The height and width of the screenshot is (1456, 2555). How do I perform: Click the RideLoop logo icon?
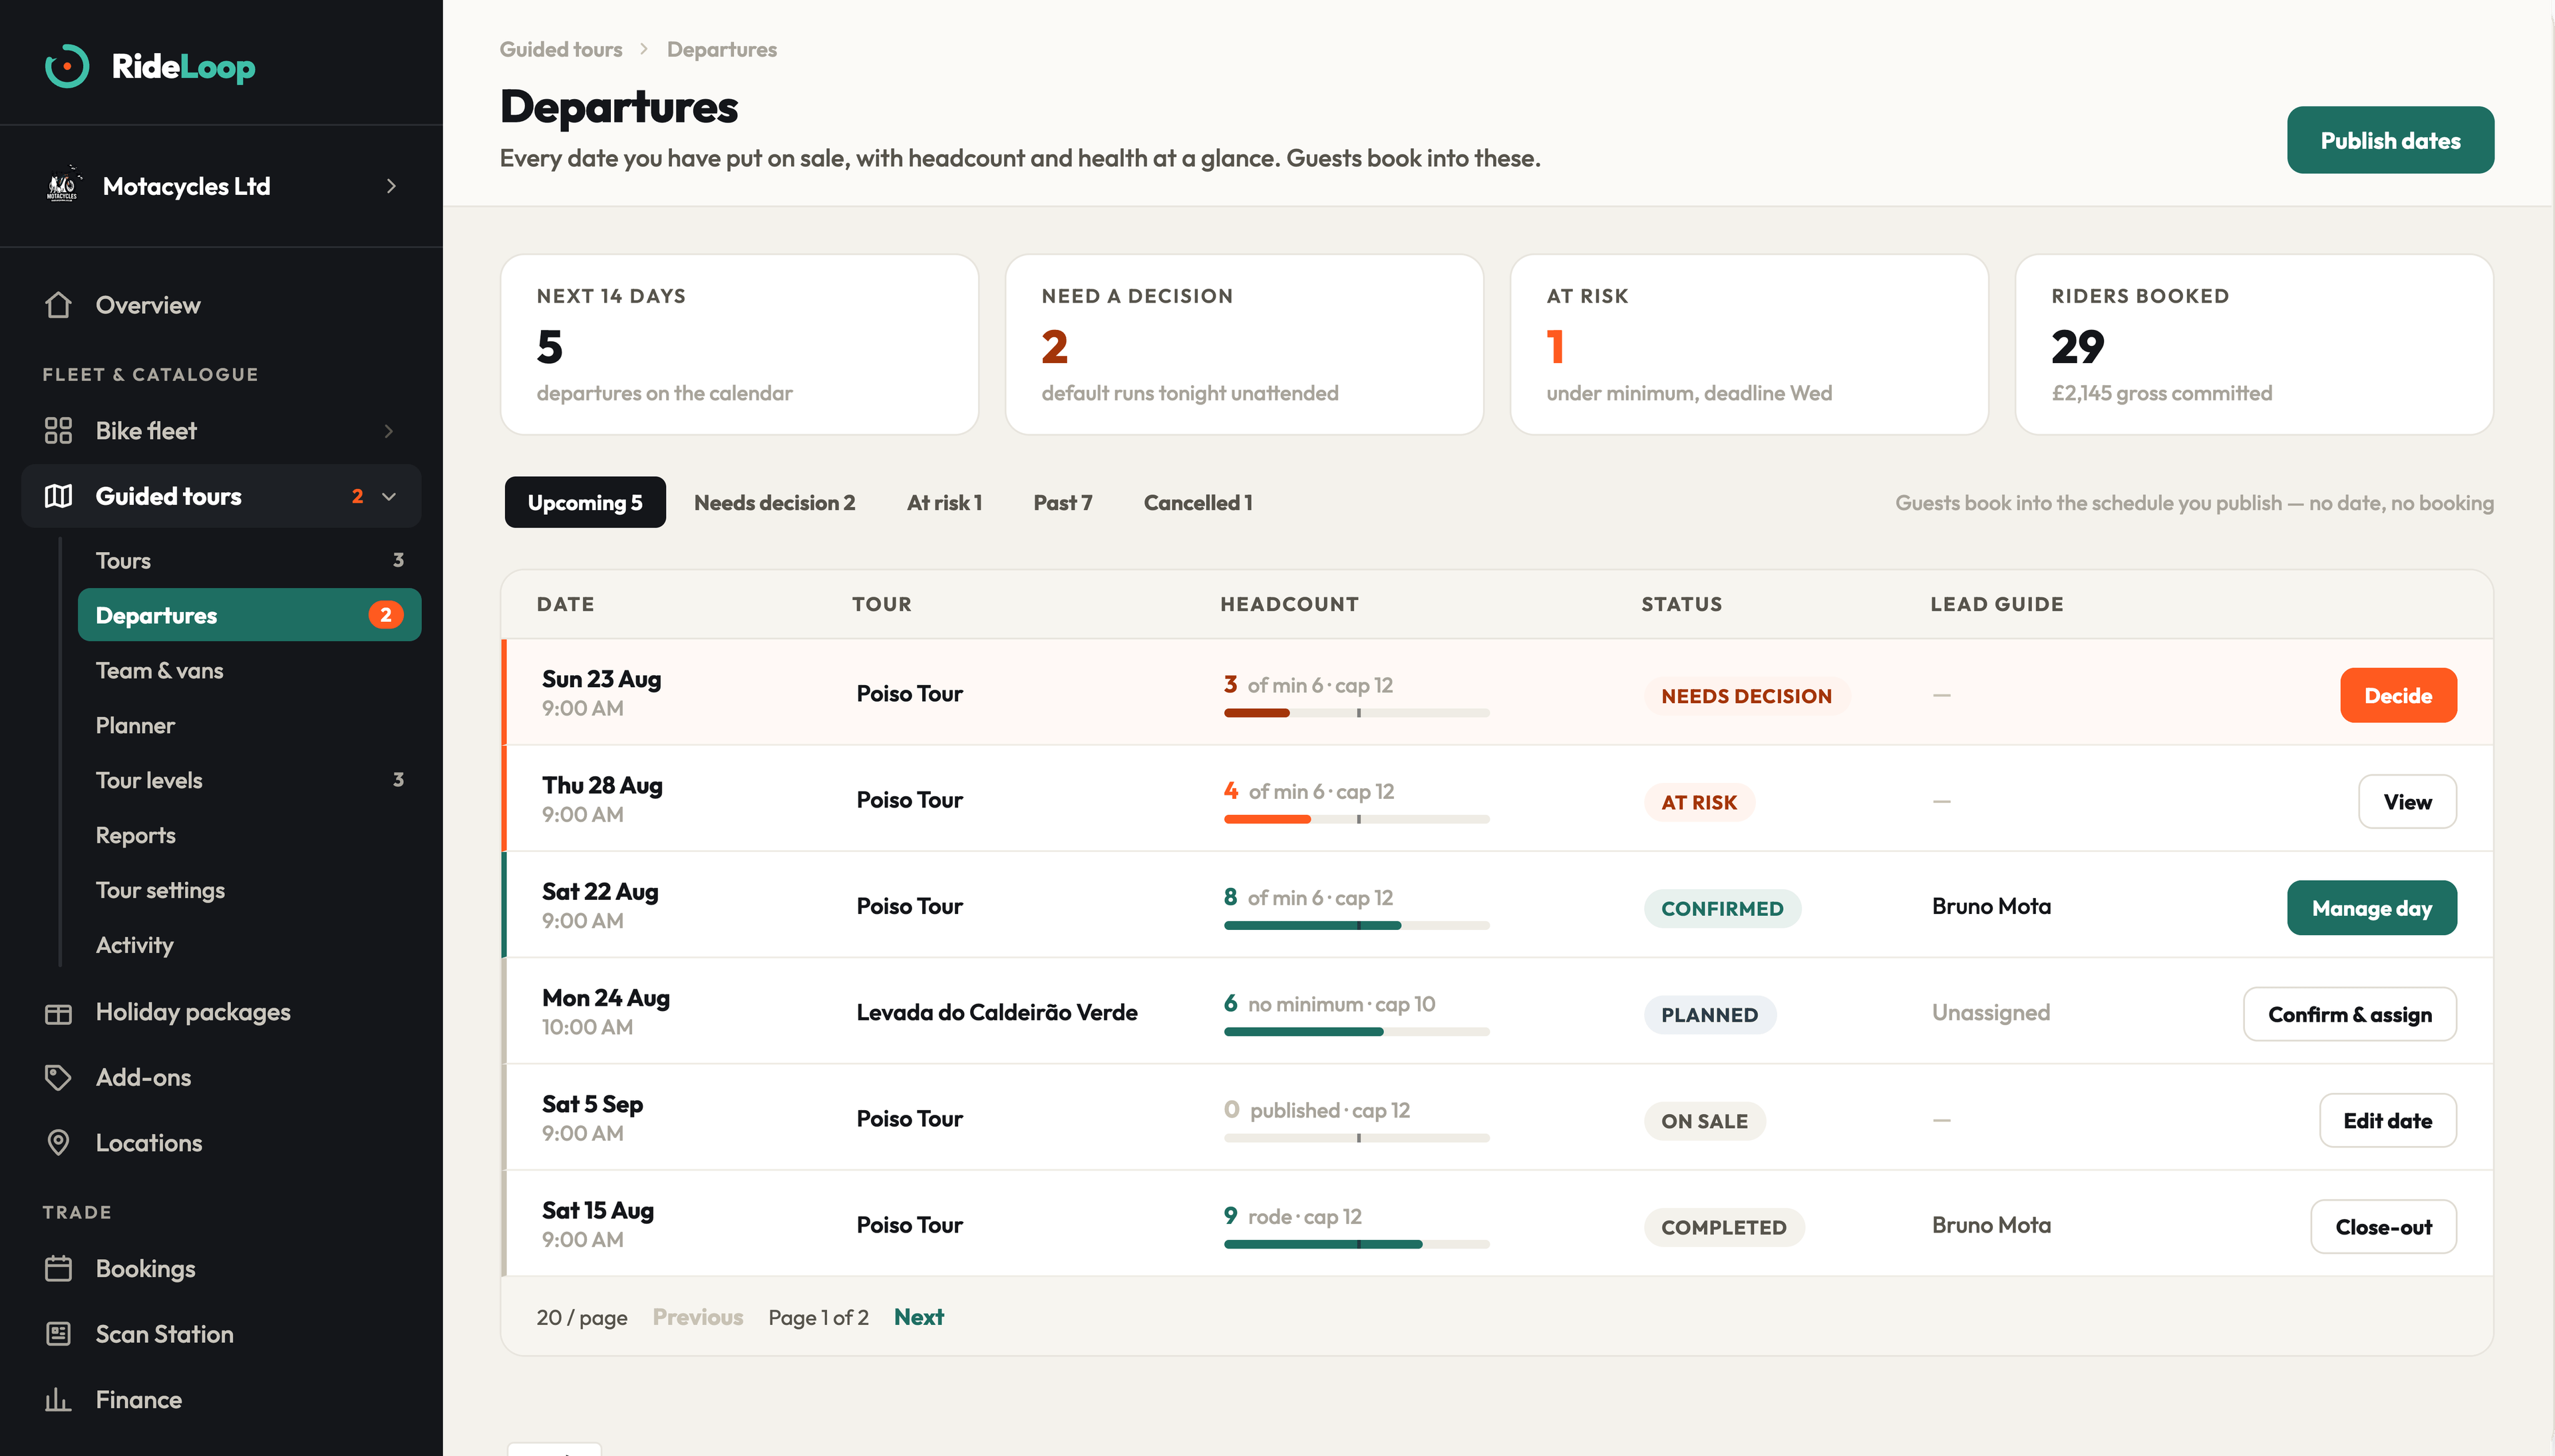tap(67, 67)
